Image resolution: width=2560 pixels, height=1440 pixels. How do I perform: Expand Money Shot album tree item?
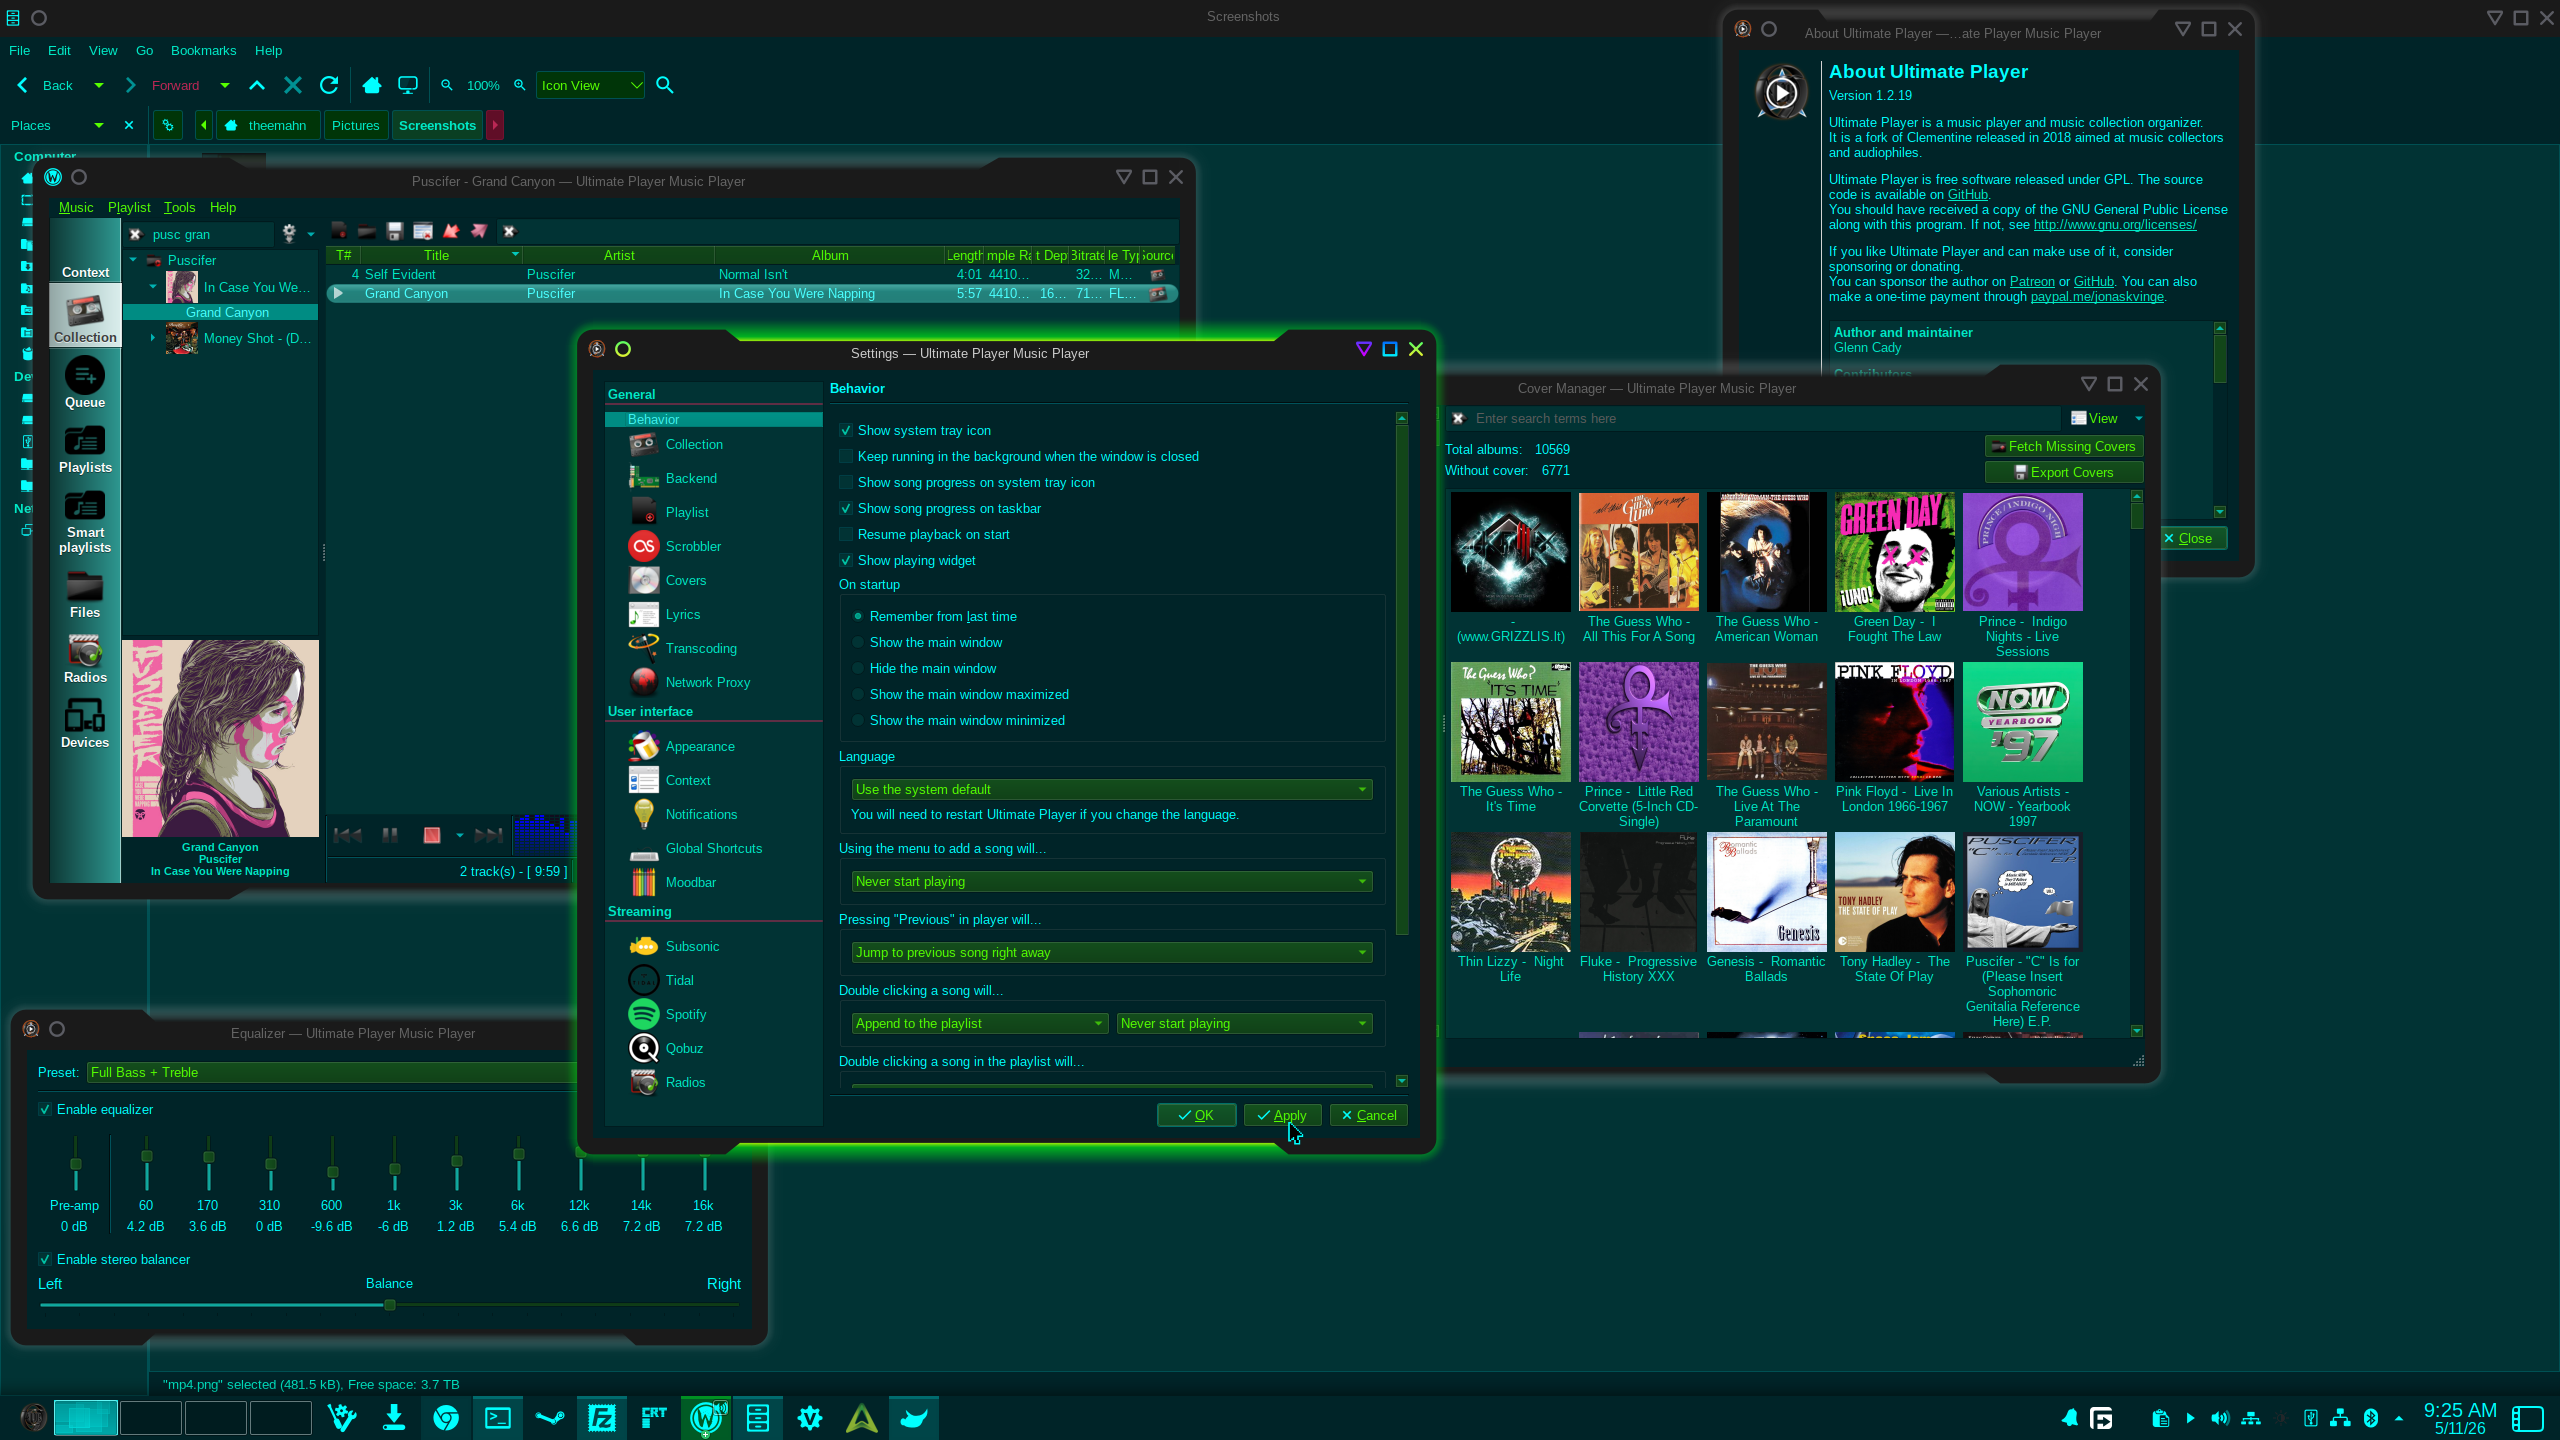click(x=153, y=338)
